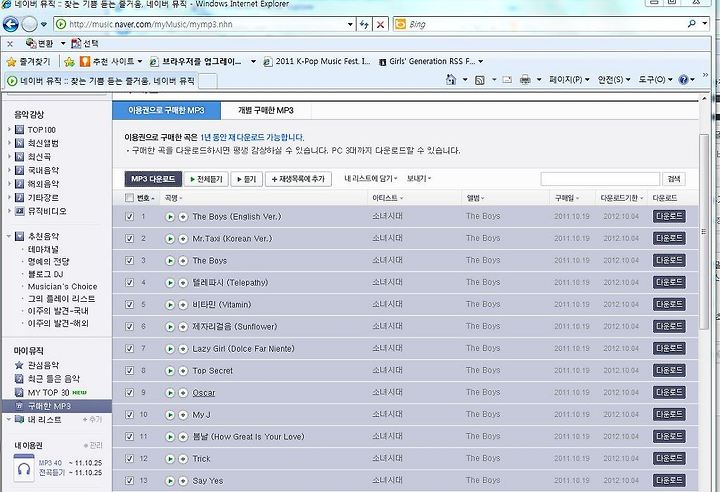Play the song Mr.Taxi (Korean Ver.)
Image resolution: width=720 pixels, height=492 pixels.
click(170, 239)
